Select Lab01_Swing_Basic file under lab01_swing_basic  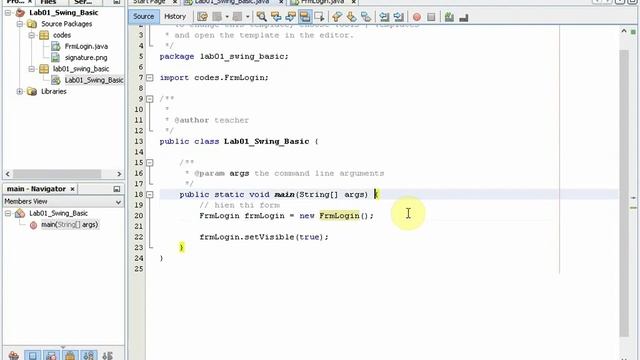(x=94, y=80)
